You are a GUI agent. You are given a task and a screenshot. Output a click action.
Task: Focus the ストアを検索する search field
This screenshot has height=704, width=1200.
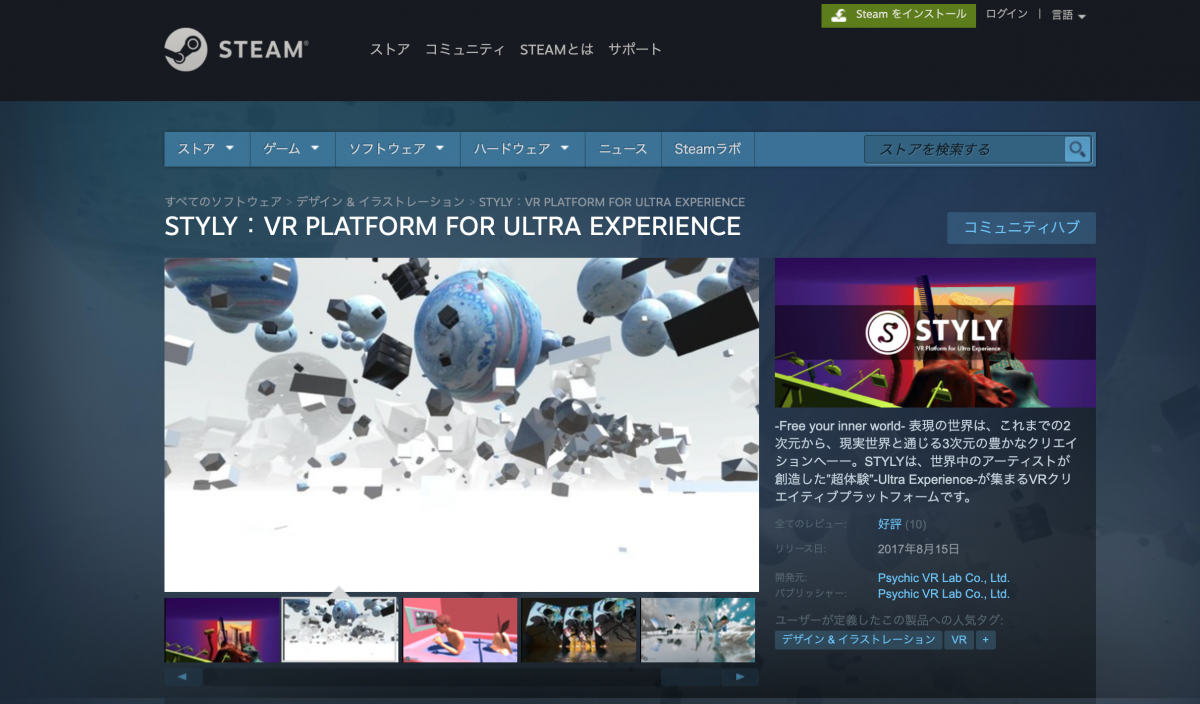point(965,149)
